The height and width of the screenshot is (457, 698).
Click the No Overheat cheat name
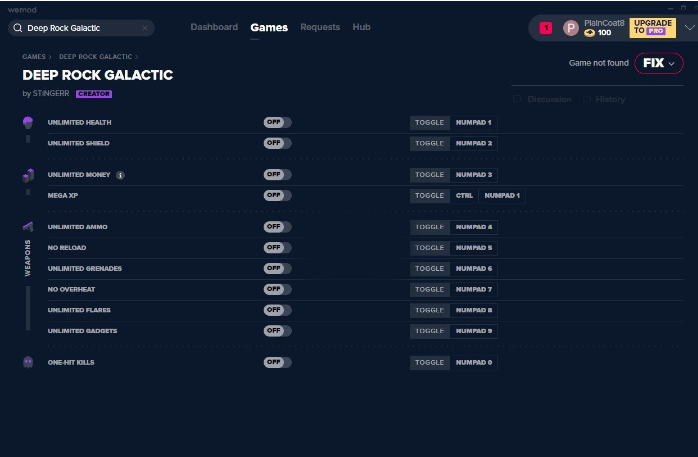(71, 289)
